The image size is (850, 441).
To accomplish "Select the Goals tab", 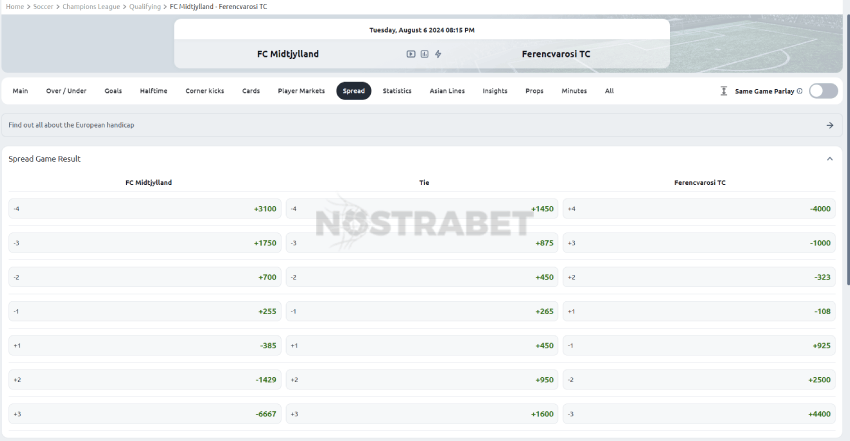I will coord(113,91).
